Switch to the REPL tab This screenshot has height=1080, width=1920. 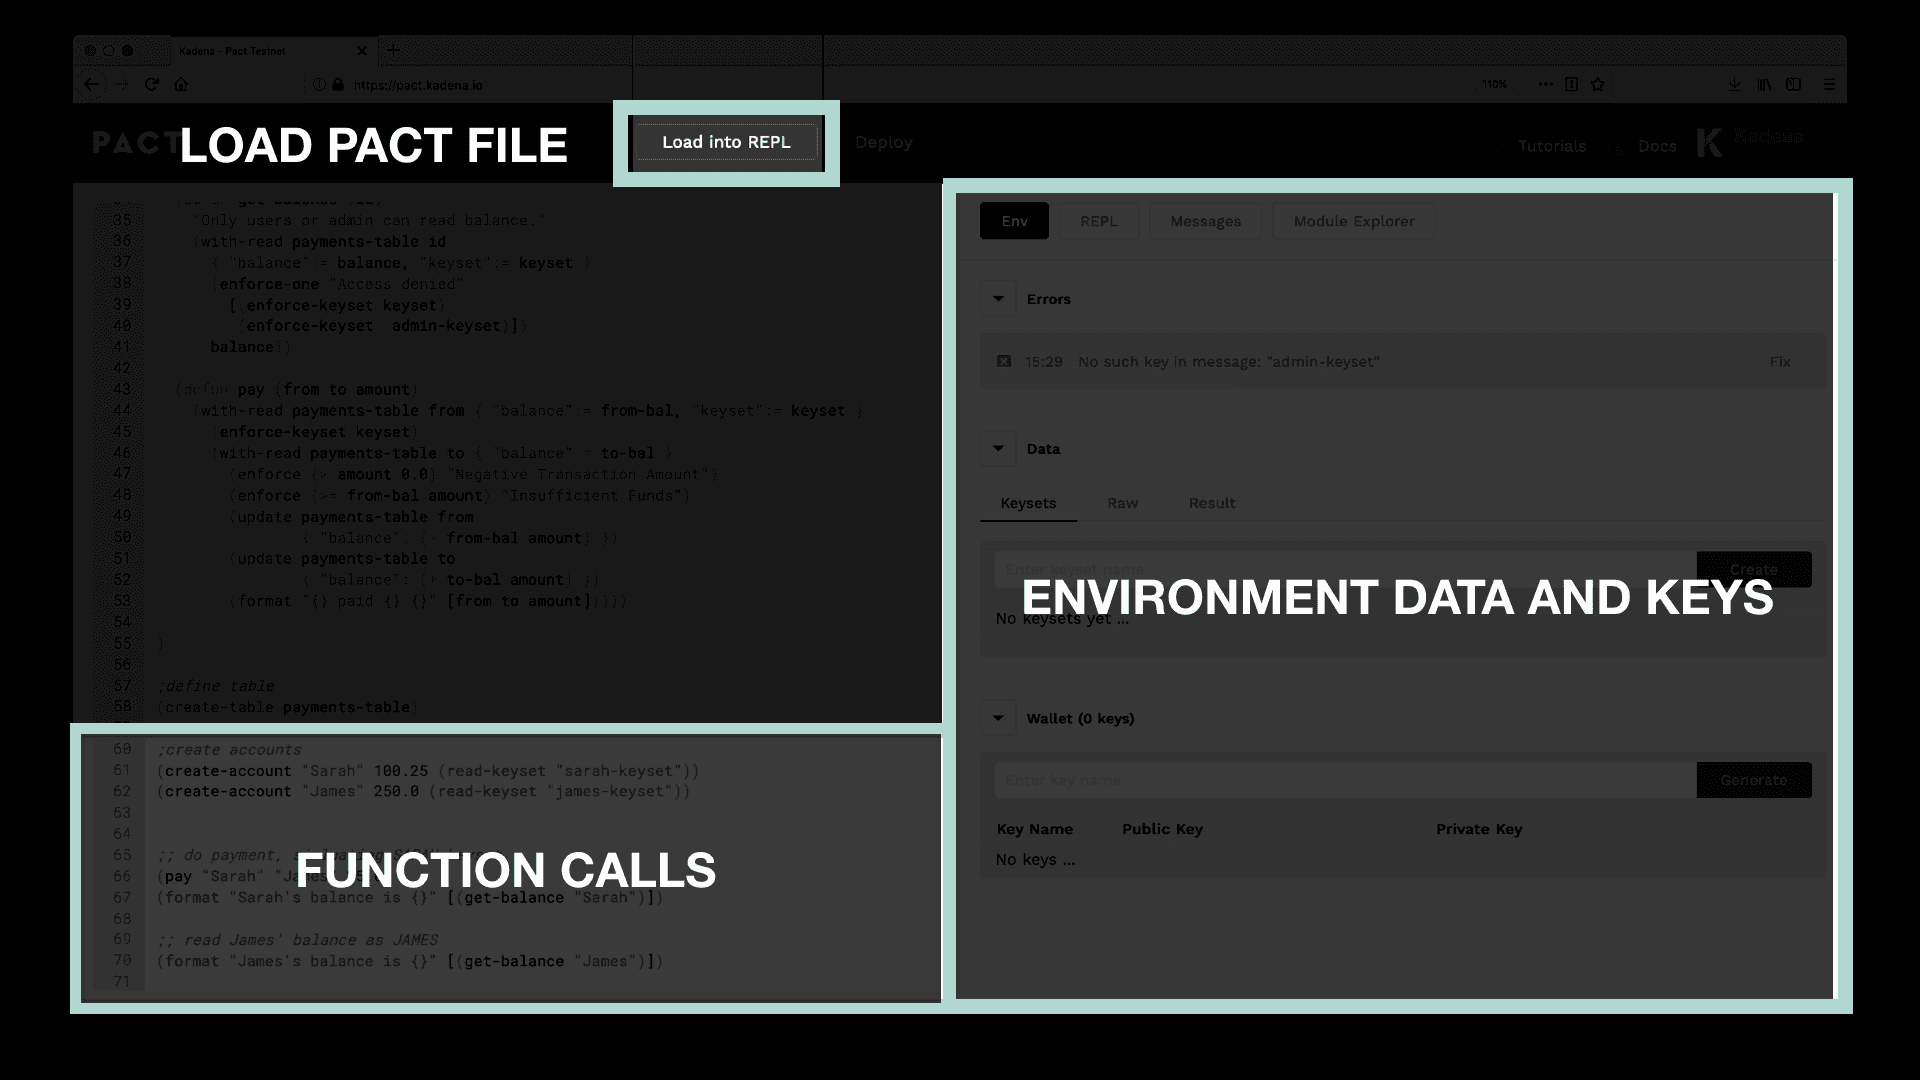coord(1098,221)
